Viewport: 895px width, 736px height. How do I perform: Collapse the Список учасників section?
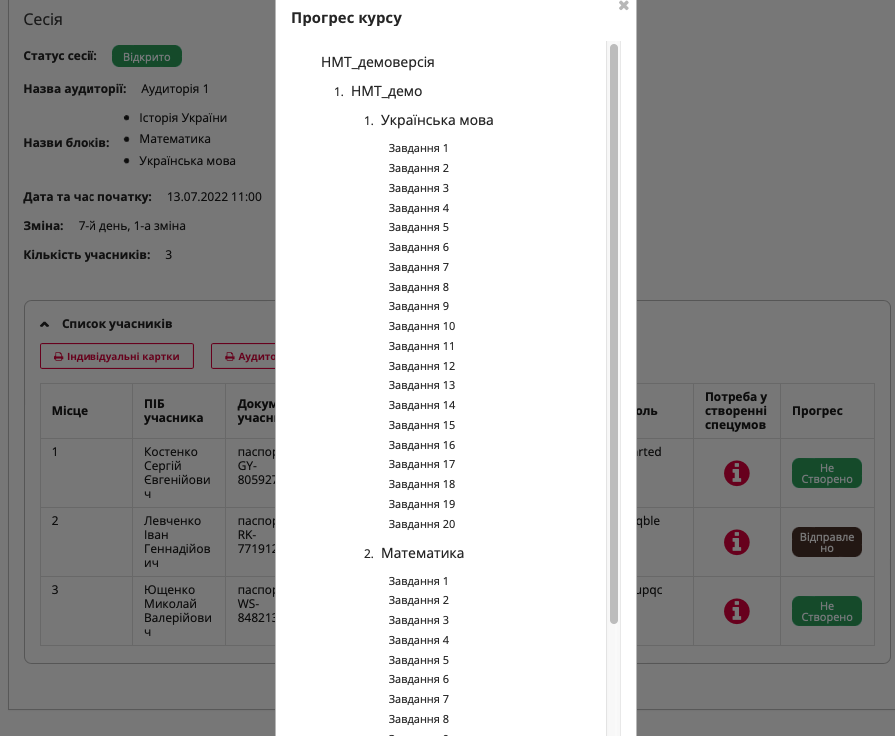pos(45,323)
